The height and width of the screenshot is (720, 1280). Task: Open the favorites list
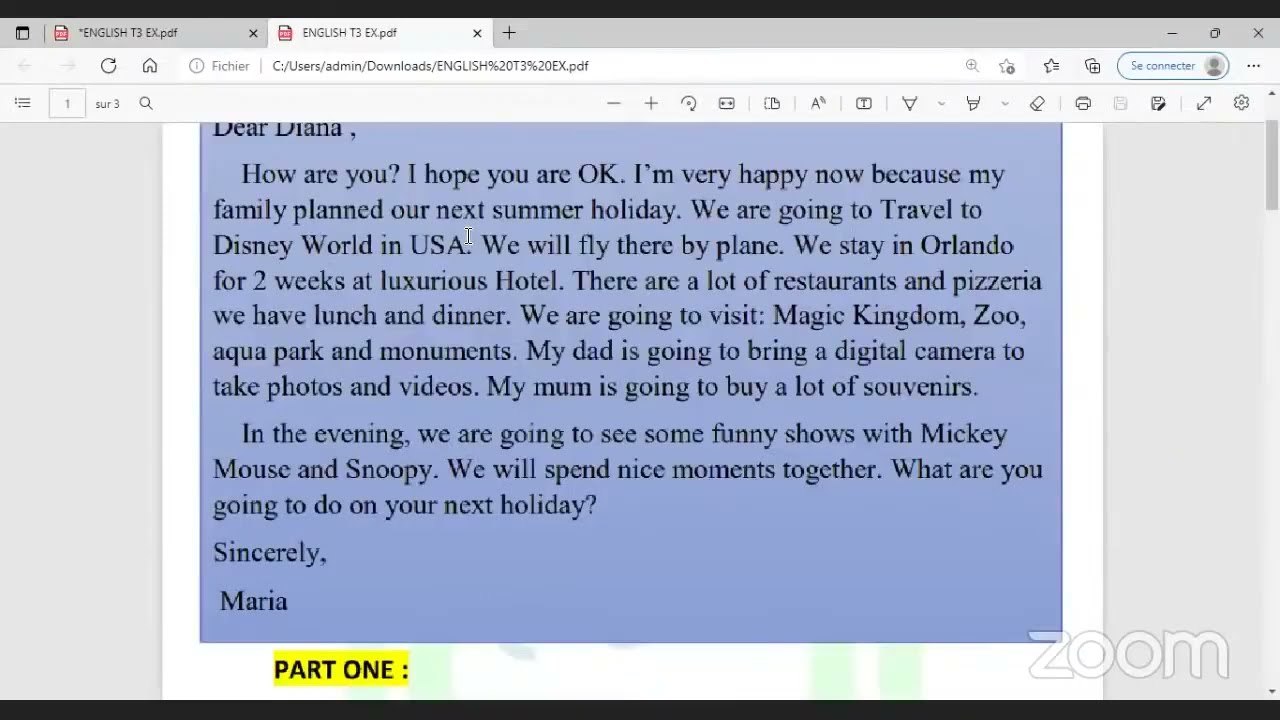(1051, 66)
